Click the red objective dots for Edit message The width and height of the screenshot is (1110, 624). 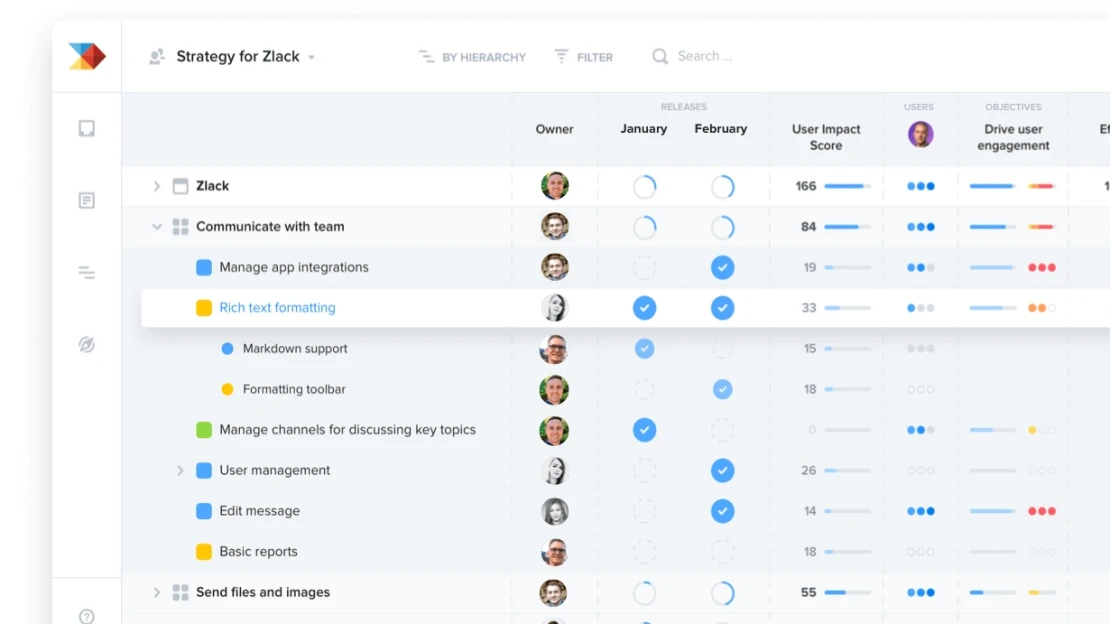[x=1041, y=511]
